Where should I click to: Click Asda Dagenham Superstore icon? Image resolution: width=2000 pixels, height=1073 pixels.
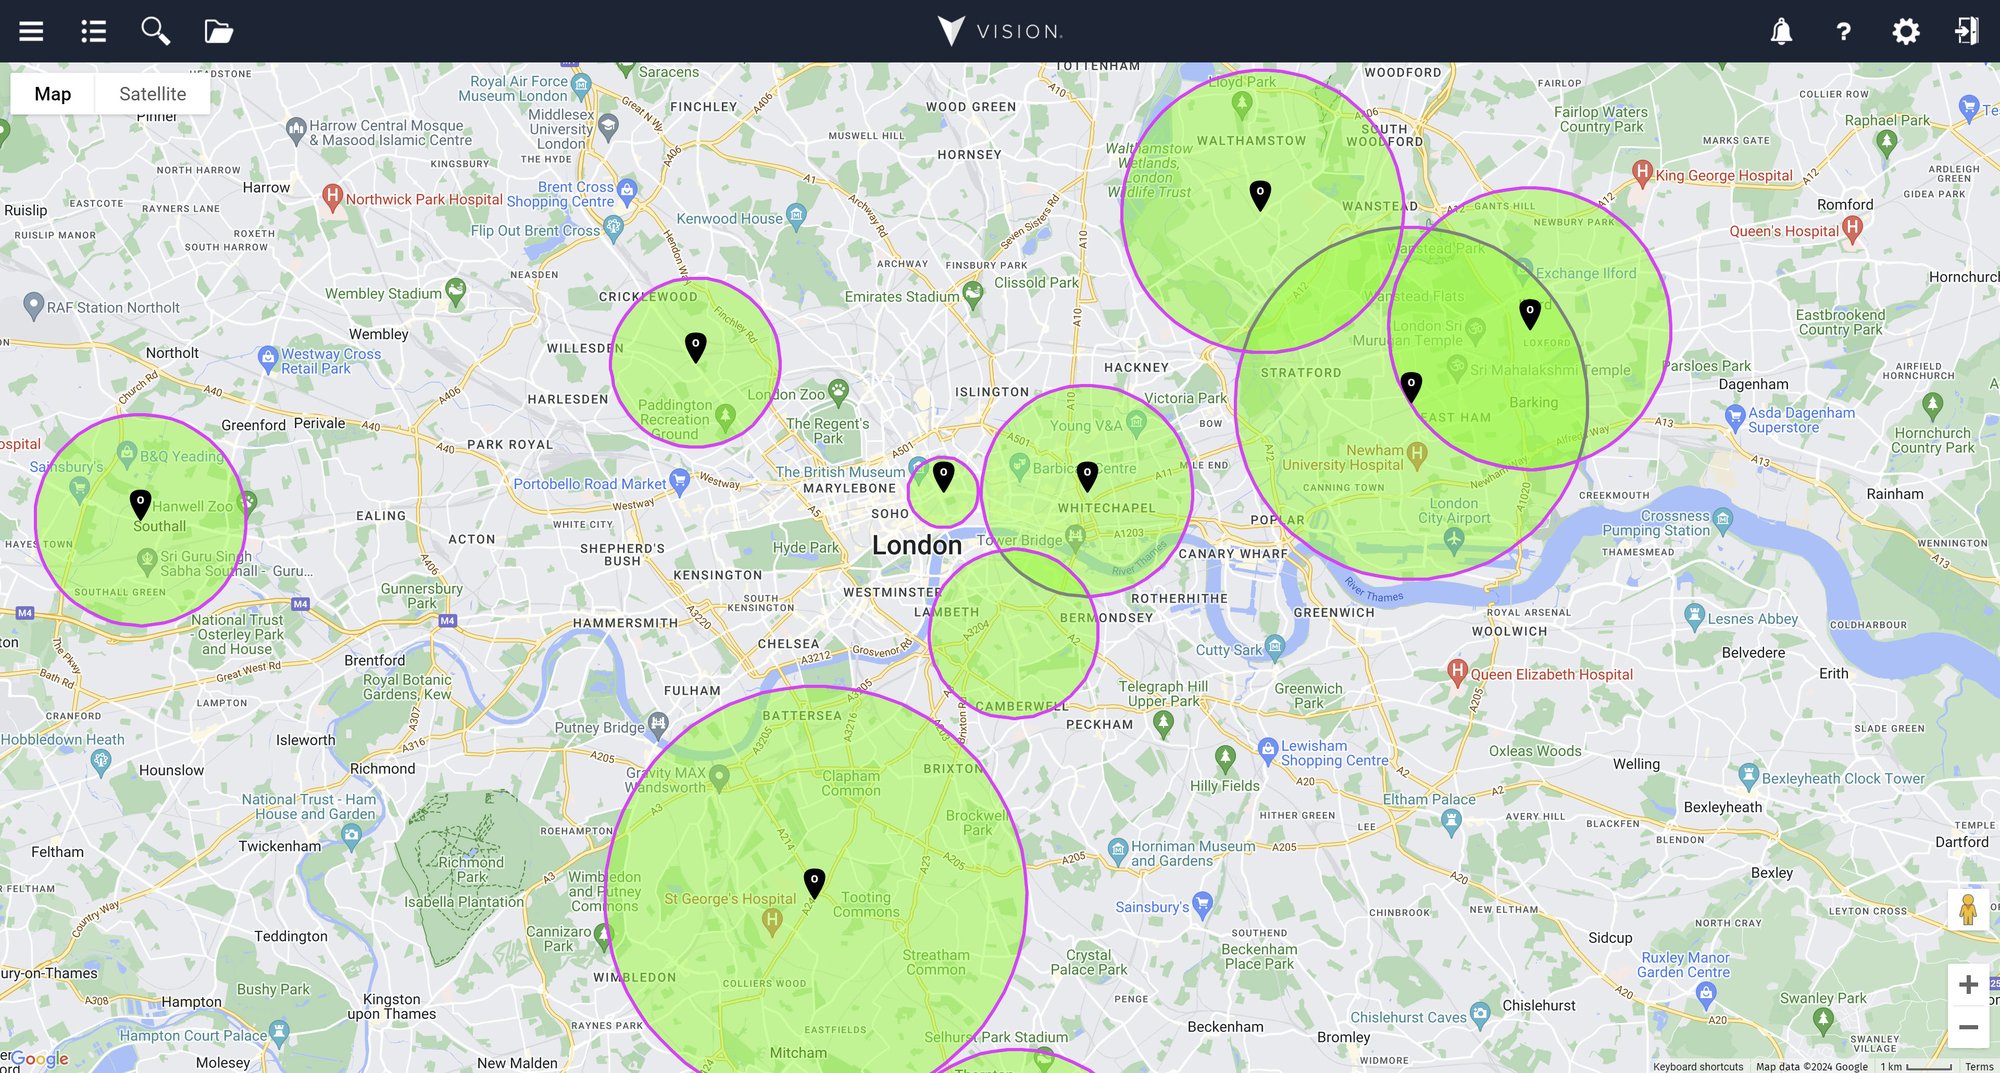[1735, 417]
